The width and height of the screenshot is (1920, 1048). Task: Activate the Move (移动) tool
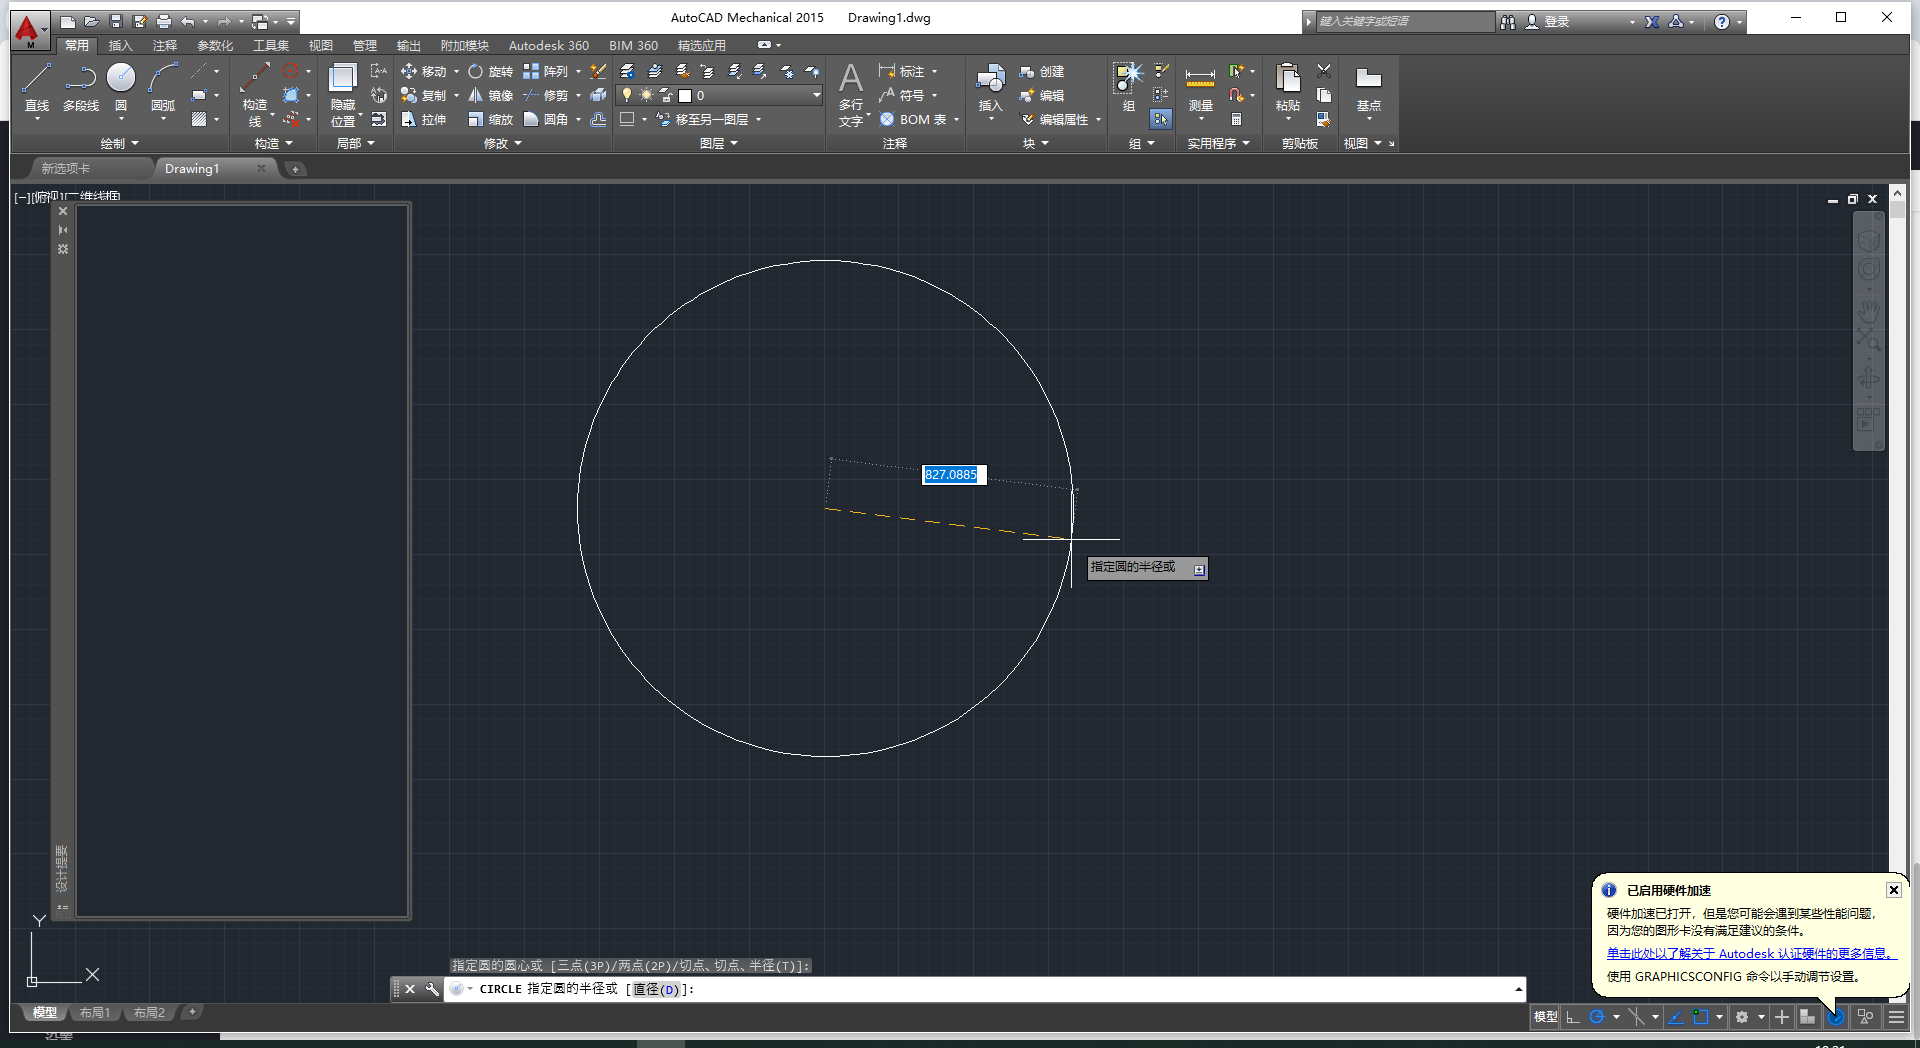(423, 71)
